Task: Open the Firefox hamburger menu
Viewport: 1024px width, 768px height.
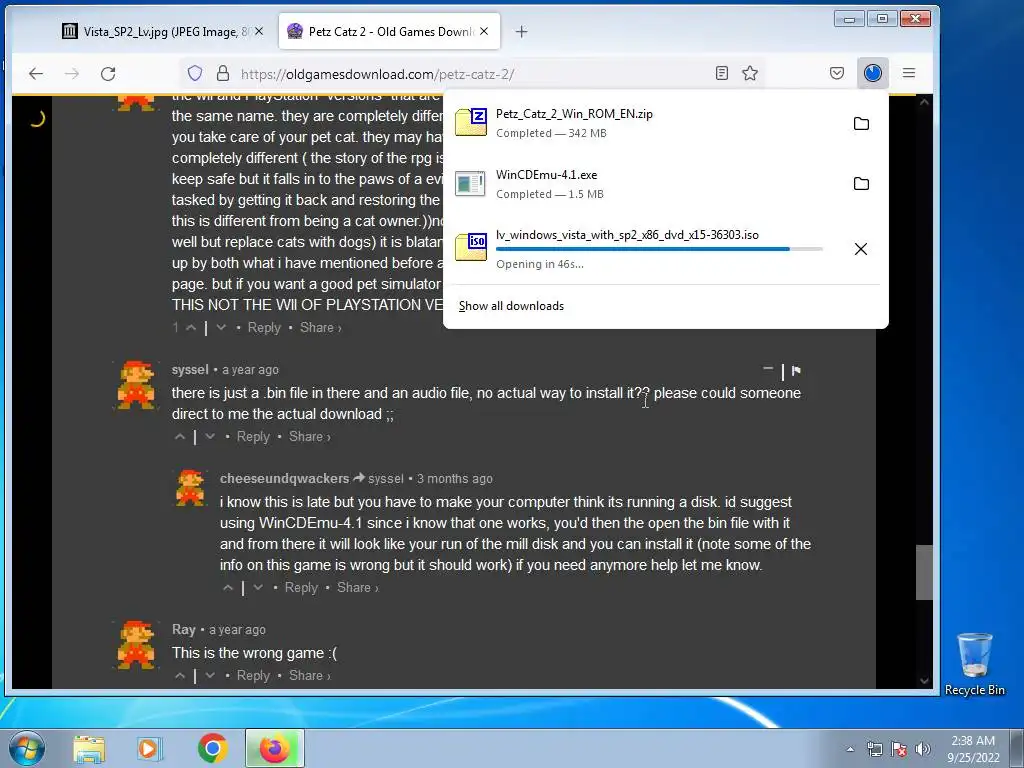Action: (x=909, y=73)
